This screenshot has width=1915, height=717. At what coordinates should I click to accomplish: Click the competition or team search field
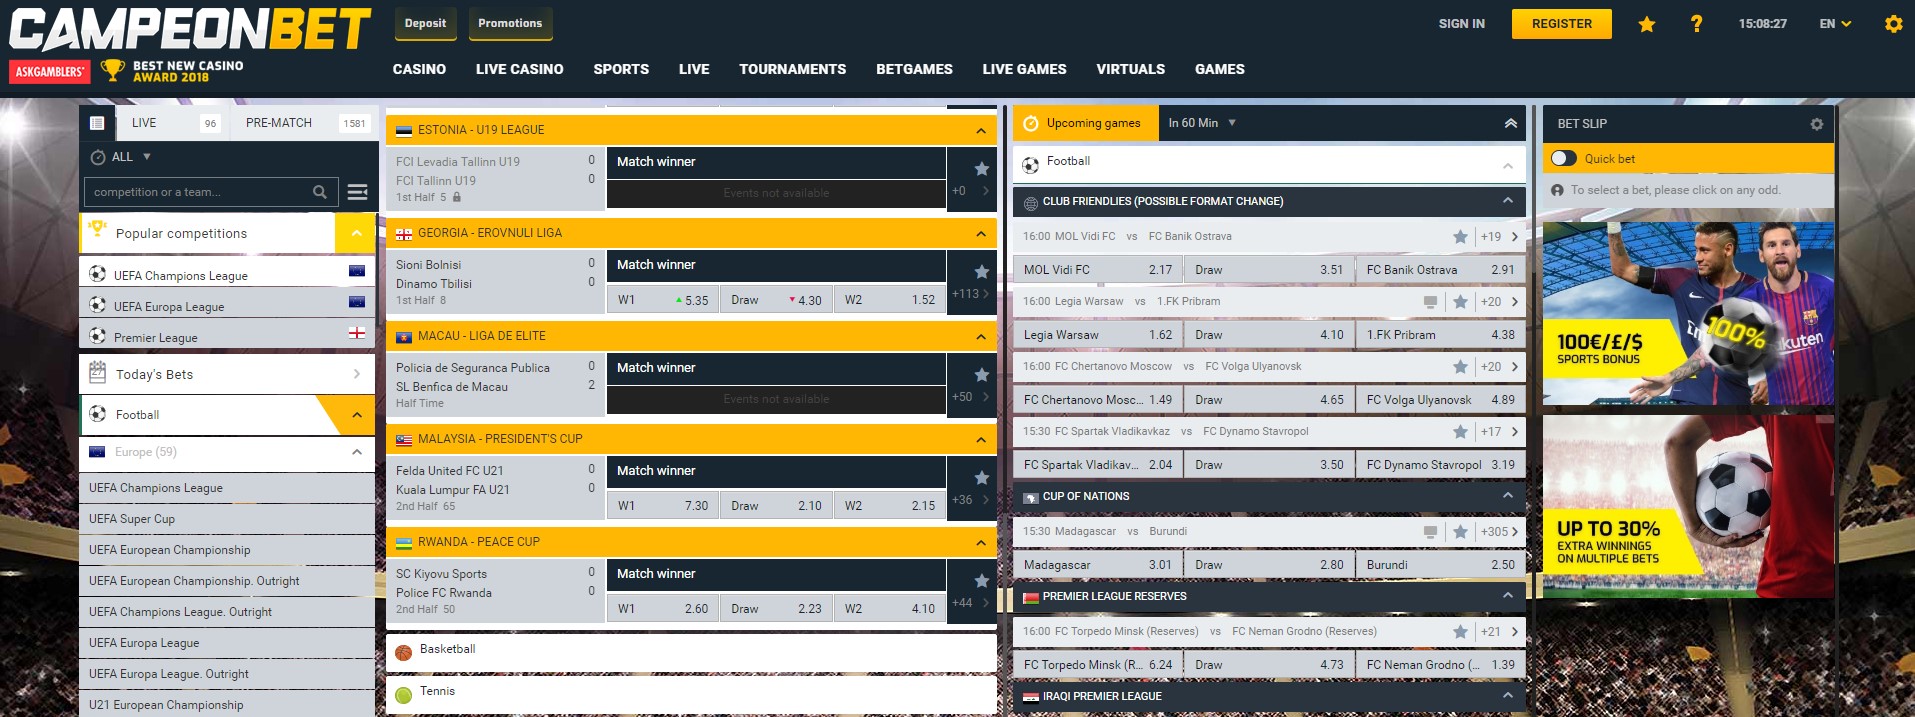coord(200,192)
